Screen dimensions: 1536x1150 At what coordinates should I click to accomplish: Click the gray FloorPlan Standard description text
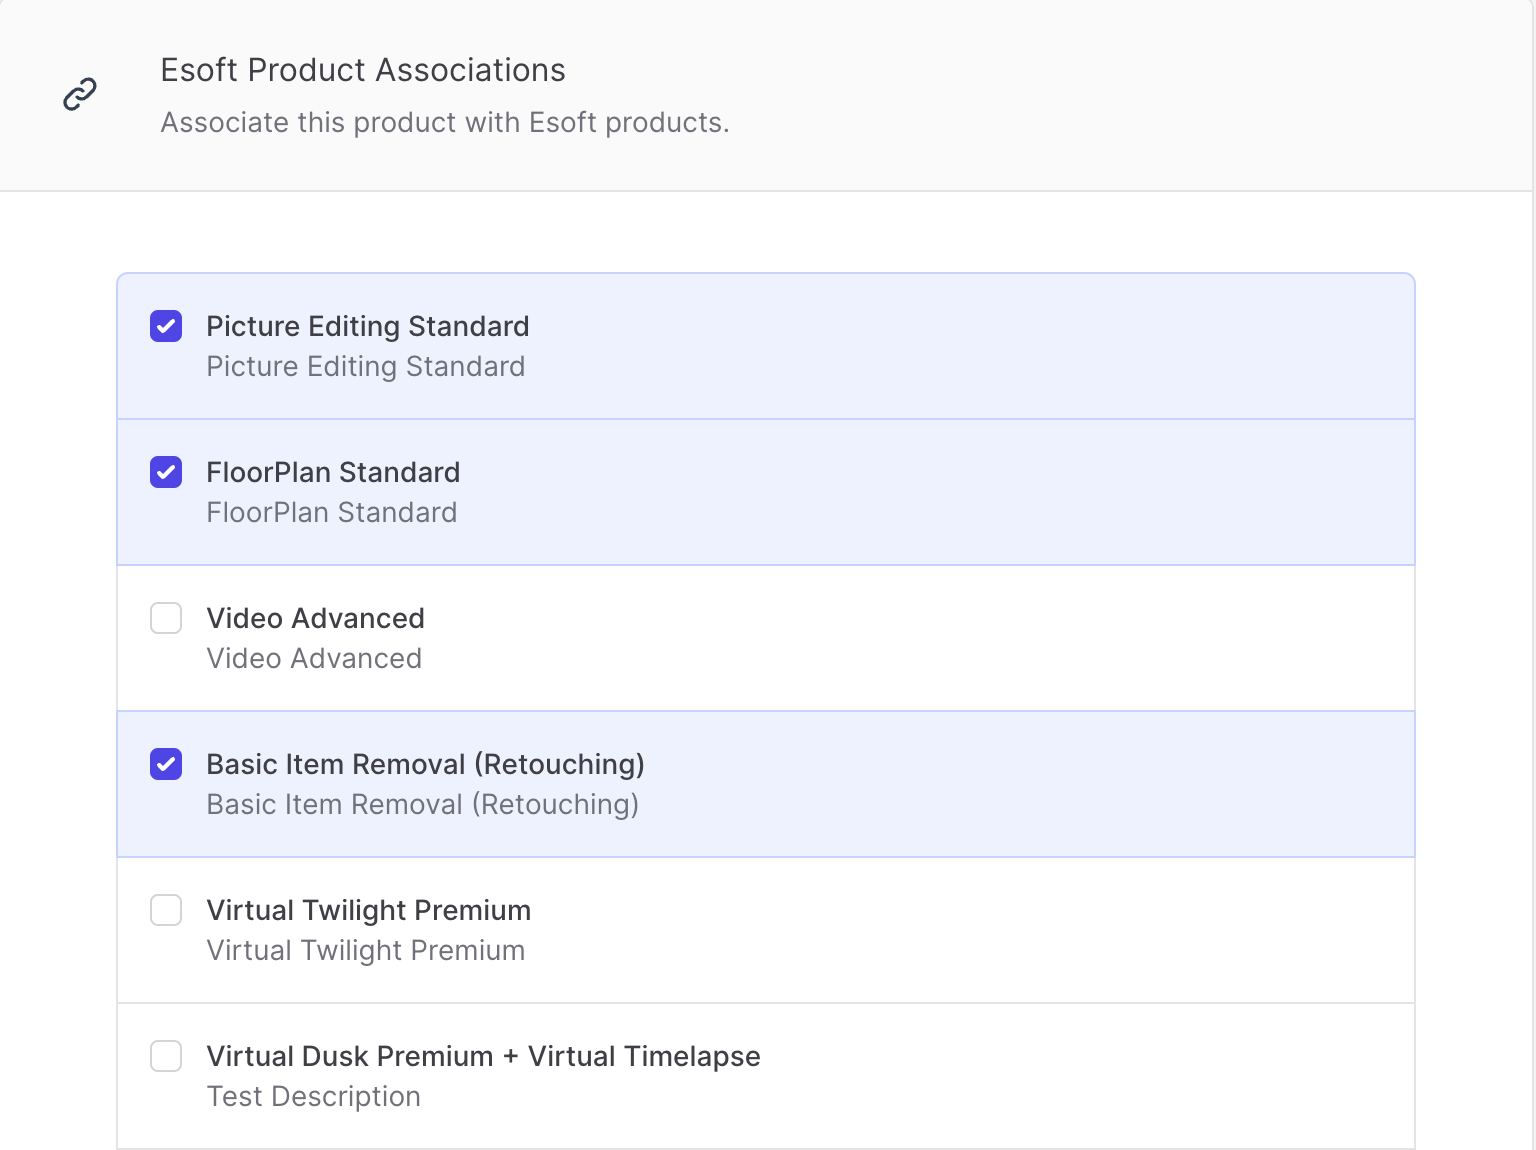coord(331,512)
